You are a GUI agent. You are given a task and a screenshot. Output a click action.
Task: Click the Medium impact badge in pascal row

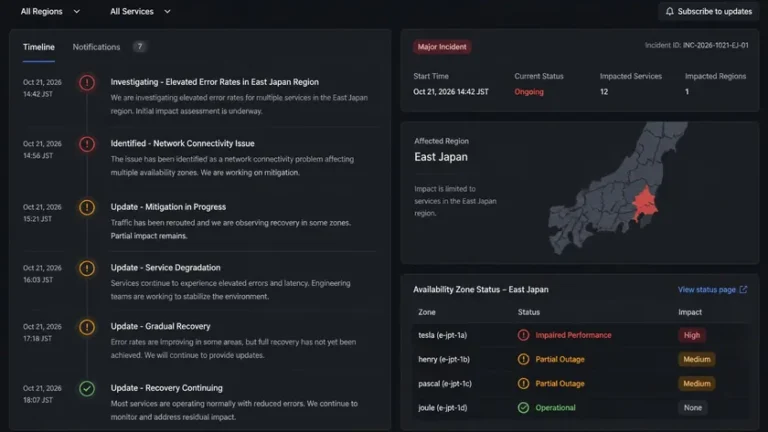click(696, 384)
